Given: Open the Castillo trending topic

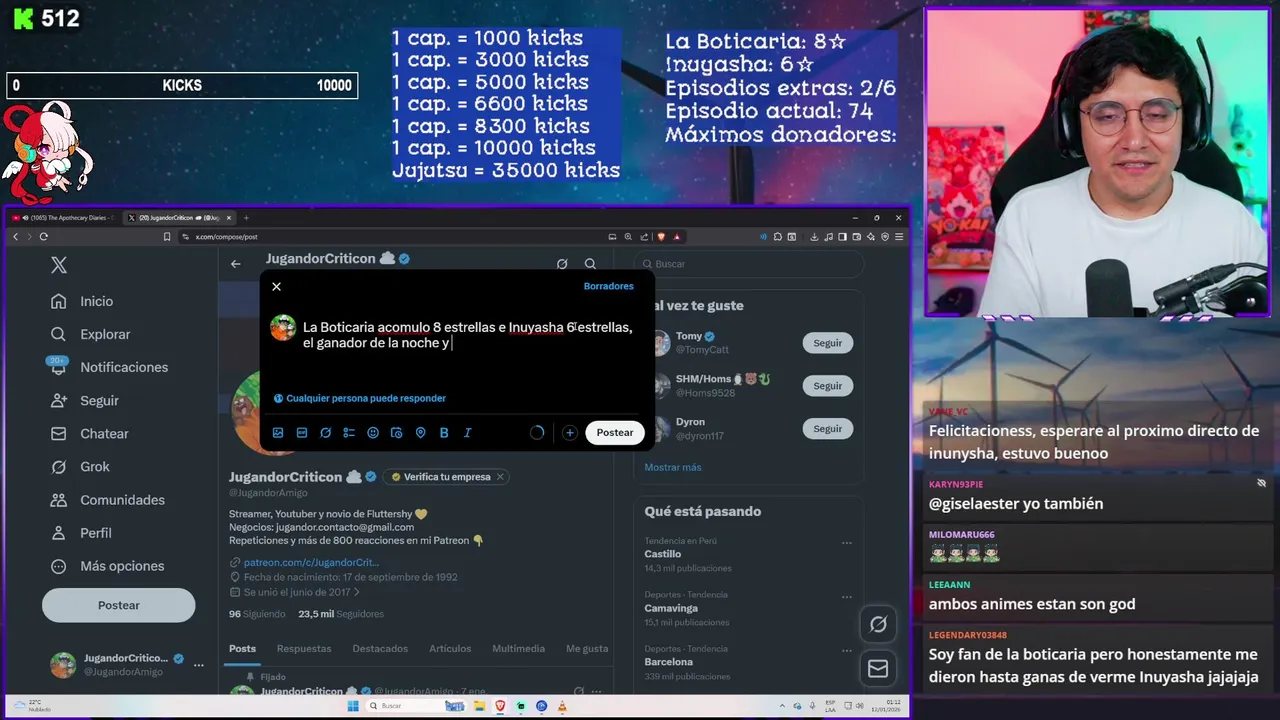Looking at the screenshot, I should click(x=663, y=554).
